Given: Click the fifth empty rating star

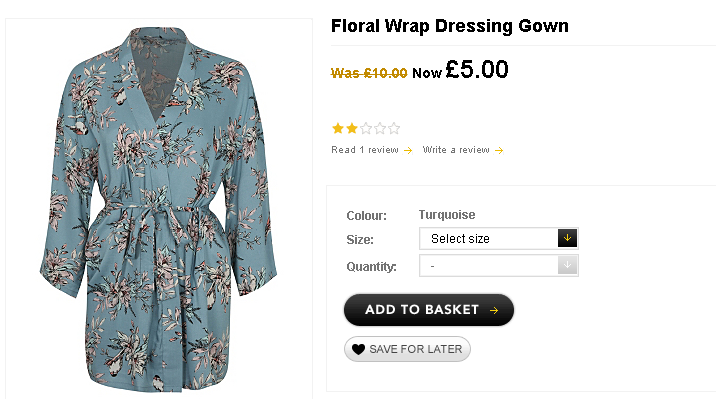Looking at the screenshot, I should [394, 128].
